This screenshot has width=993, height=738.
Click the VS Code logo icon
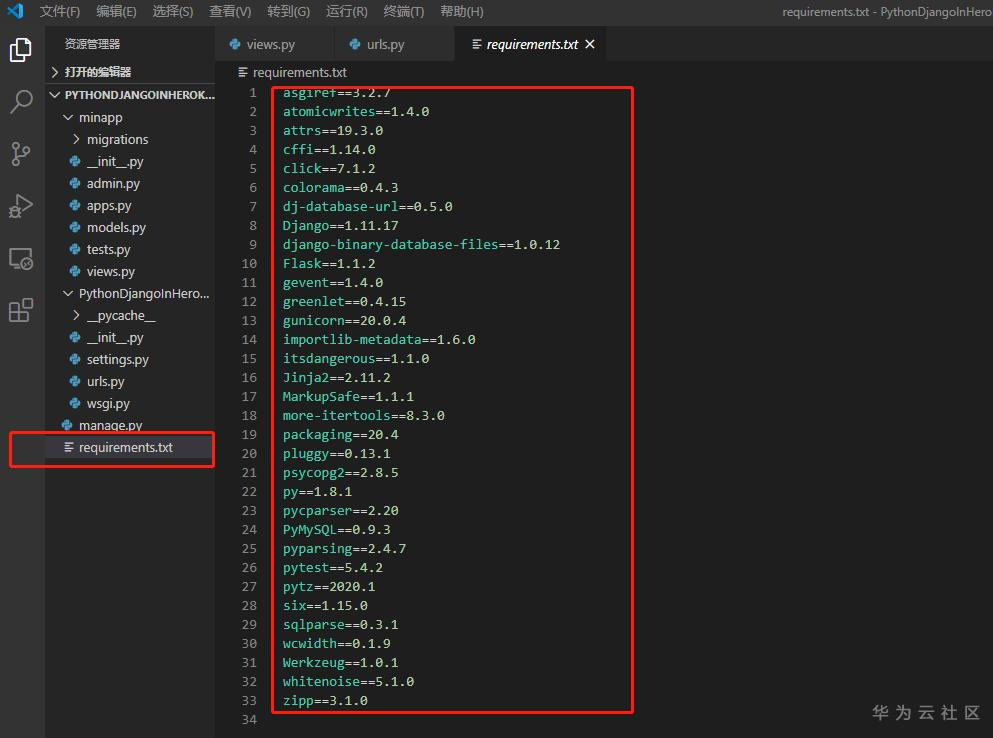pos(15,11)
